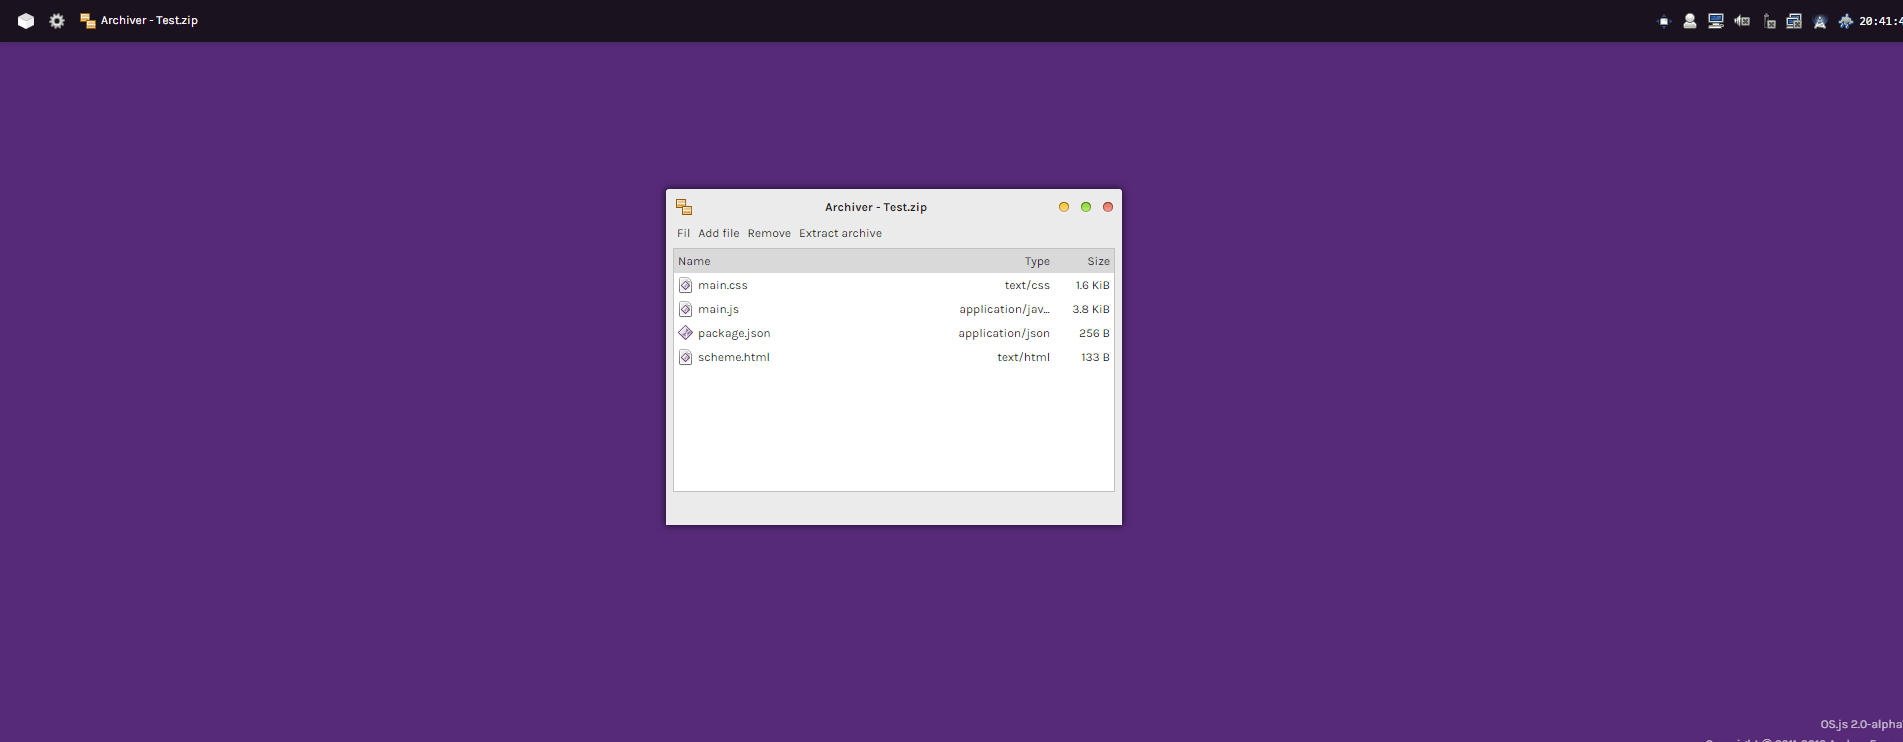1903x742 pixels.
Task: Open the OS.js application menu cube icon
Action: point(26,21)
